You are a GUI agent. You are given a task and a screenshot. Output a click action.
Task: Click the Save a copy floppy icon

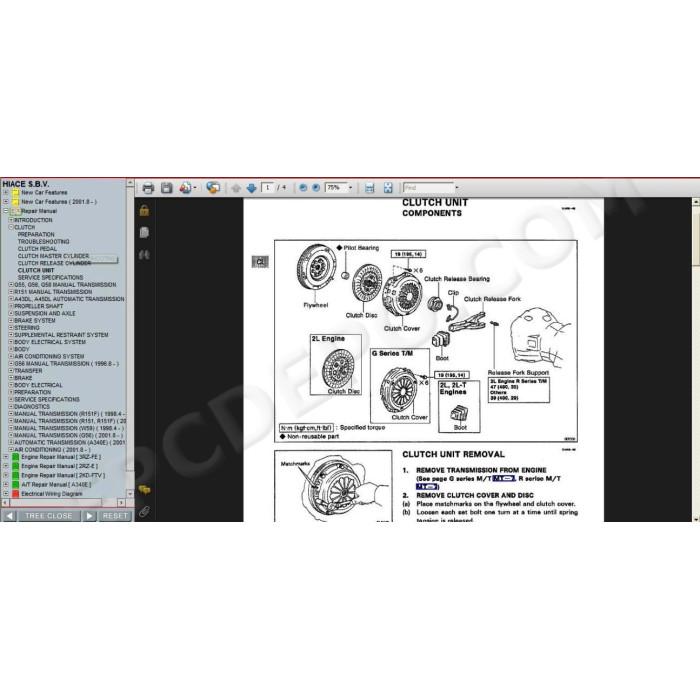click(x=167, y=188)
